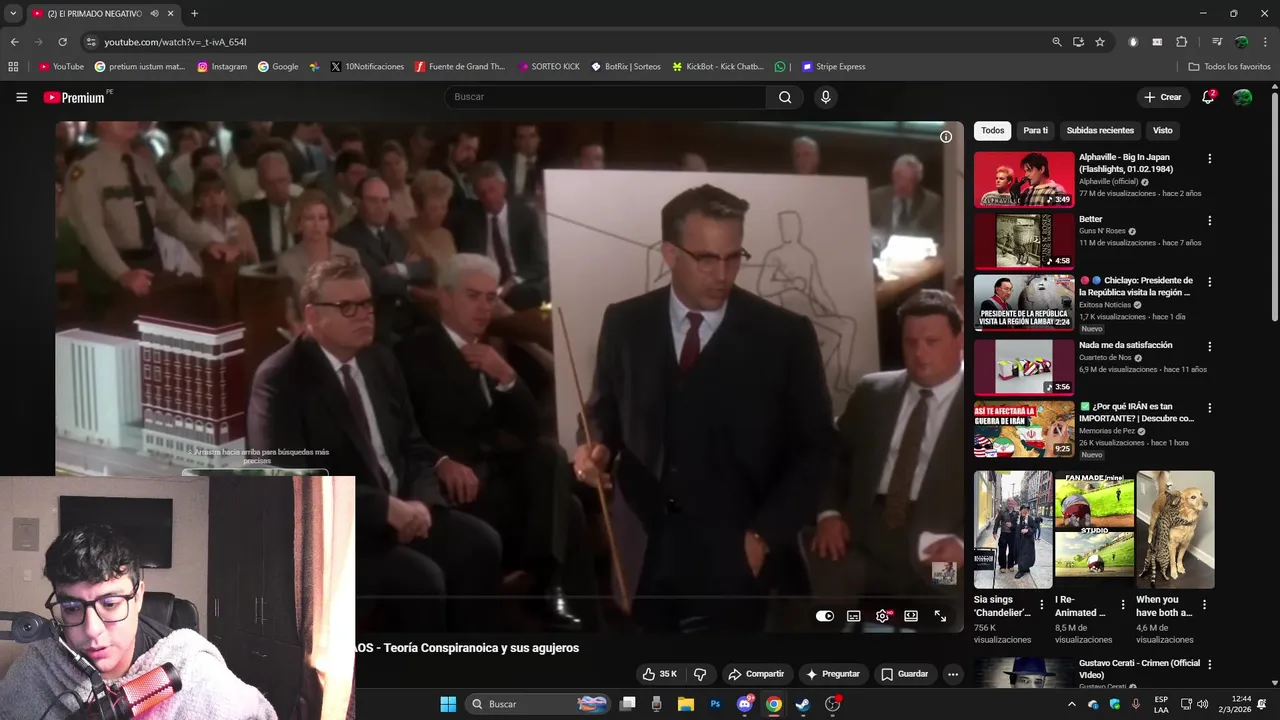This screenshot has width=1280, height=720.
Task: Open options menu for Alphaville Big In Japan
Action: pyautogui.click(x=1209, y=158)
